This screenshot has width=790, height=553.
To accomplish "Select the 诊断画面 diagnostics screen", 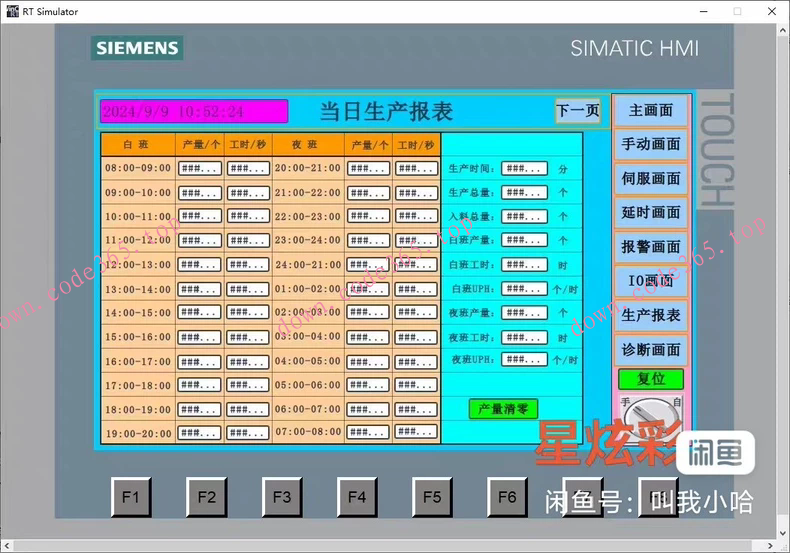I will click(651, 349).
